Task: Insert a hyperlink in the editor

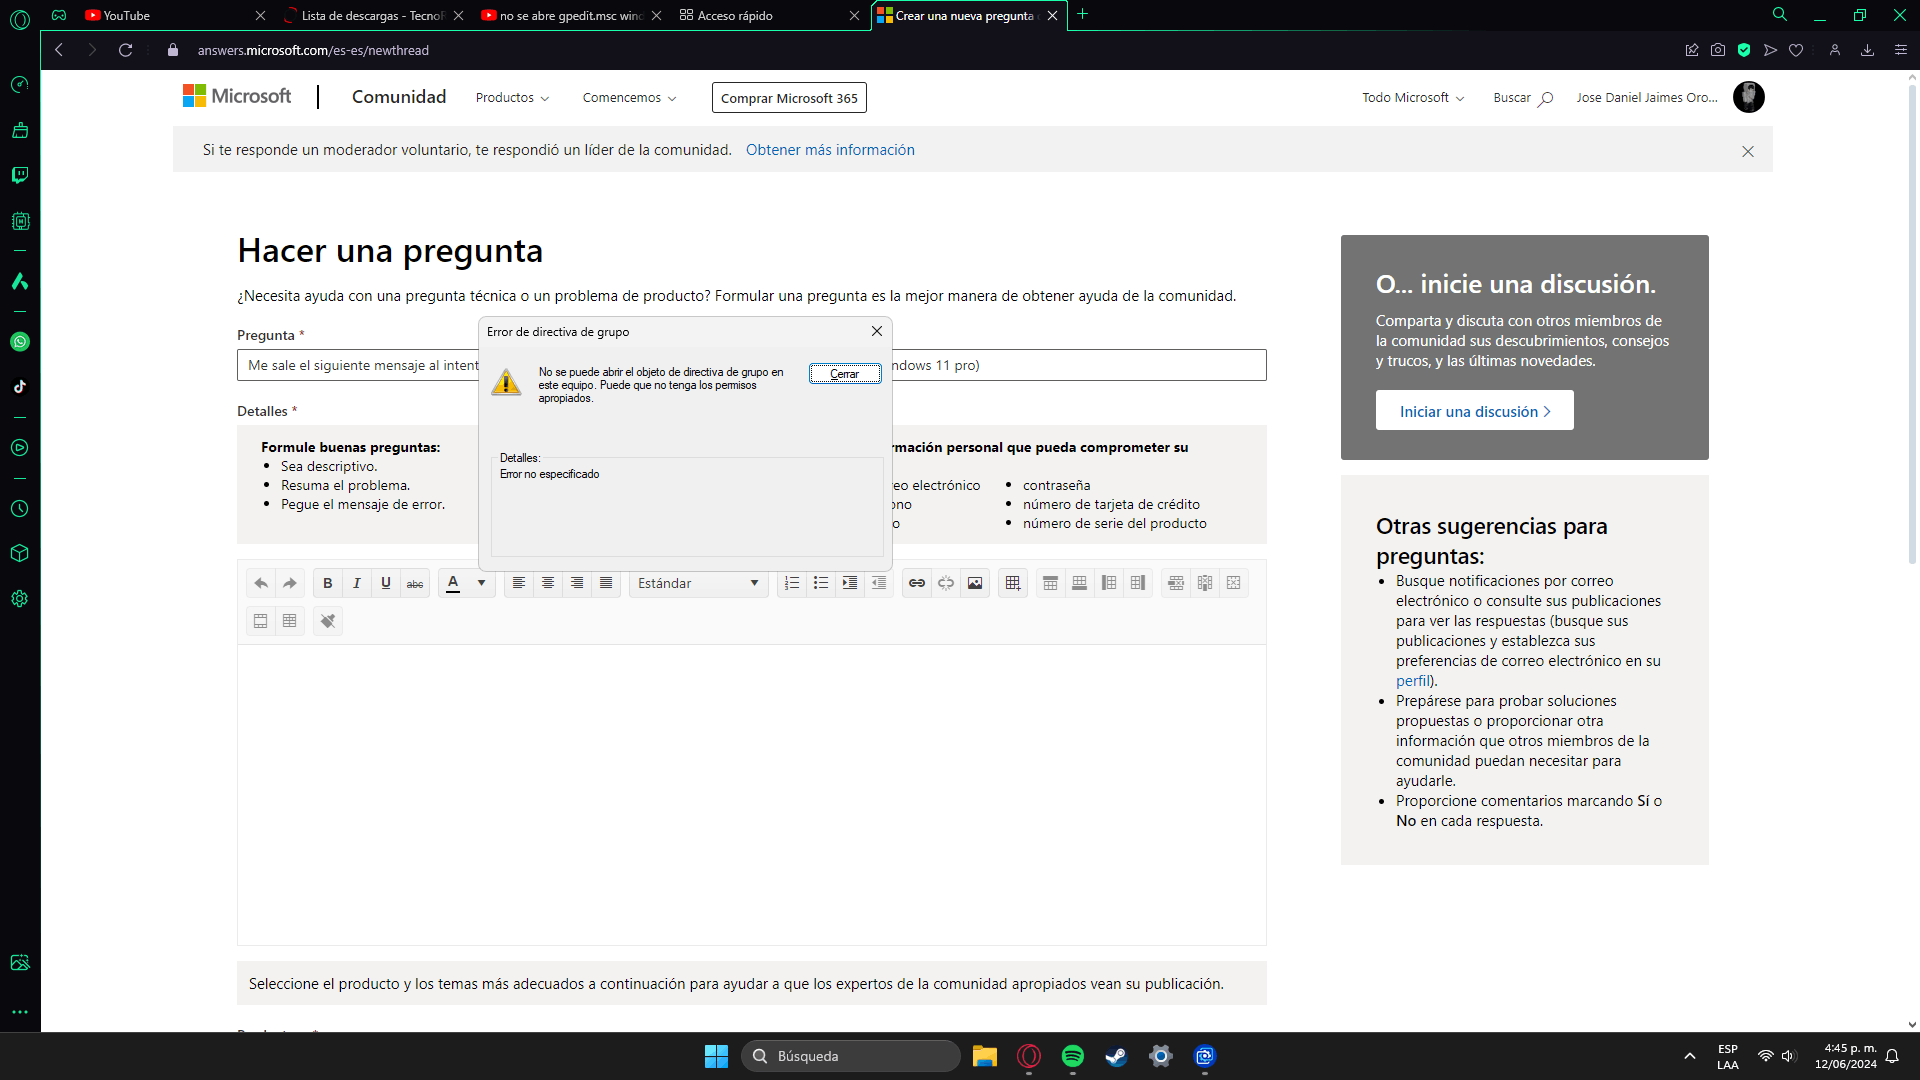Action: (x=916, y=583)
